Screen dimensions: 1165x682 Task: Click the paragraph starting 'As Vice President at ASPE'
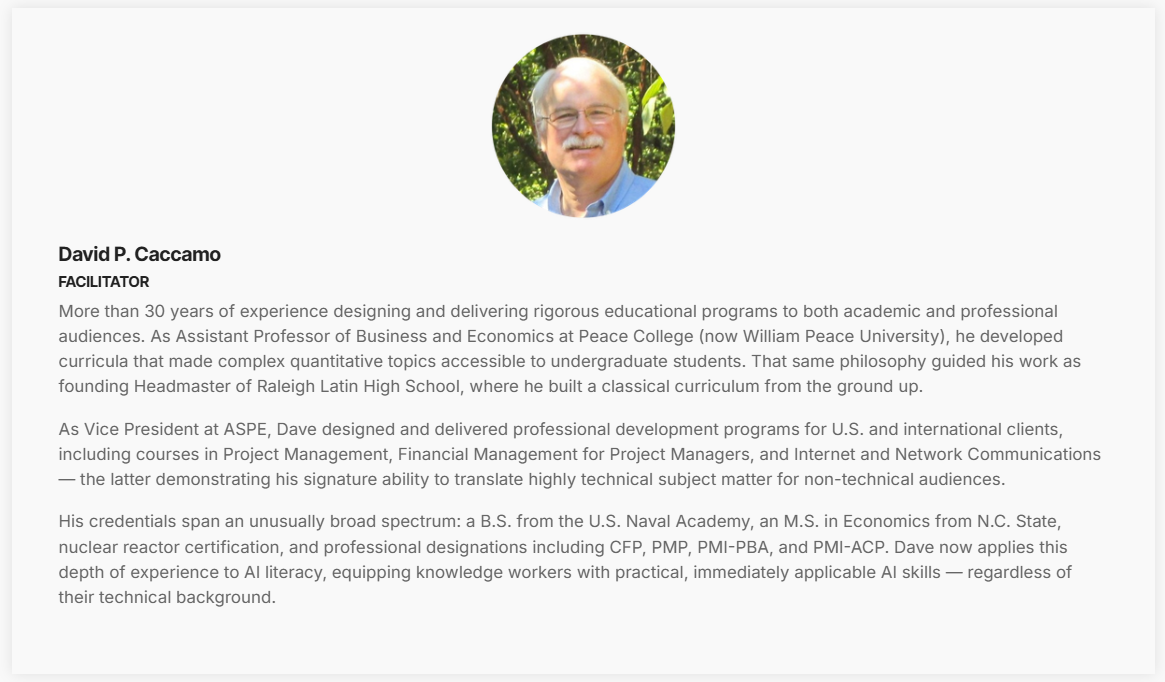coord(580,454)
